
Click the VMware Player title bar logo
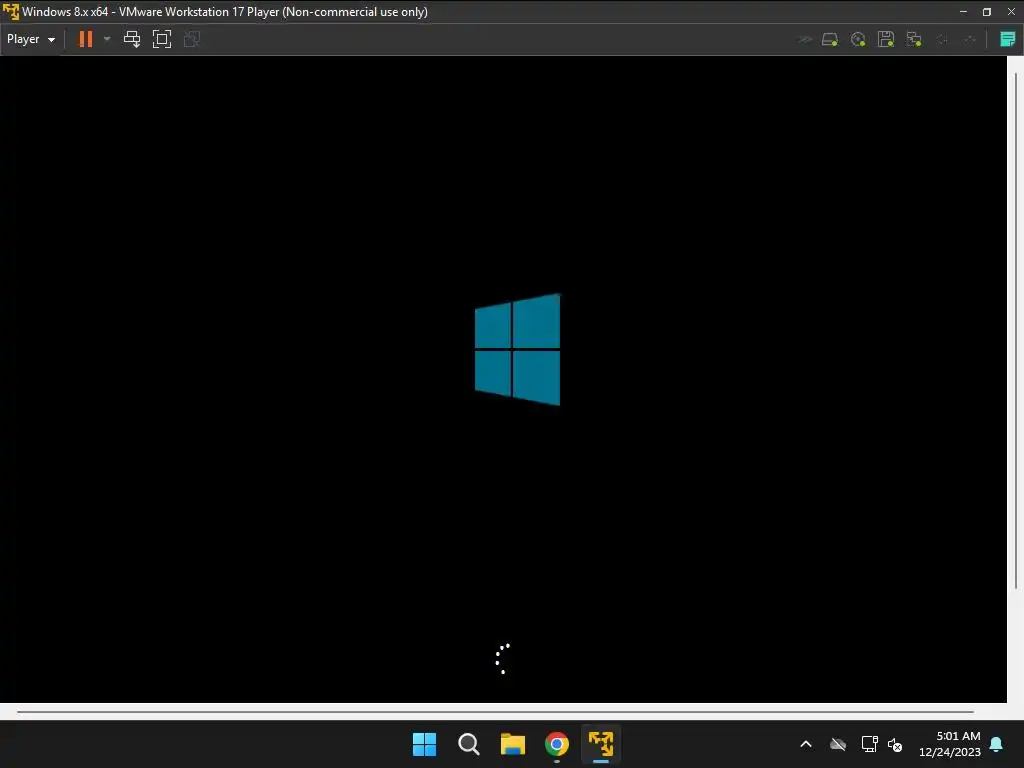pyautogui.click(x=10, y=12)
